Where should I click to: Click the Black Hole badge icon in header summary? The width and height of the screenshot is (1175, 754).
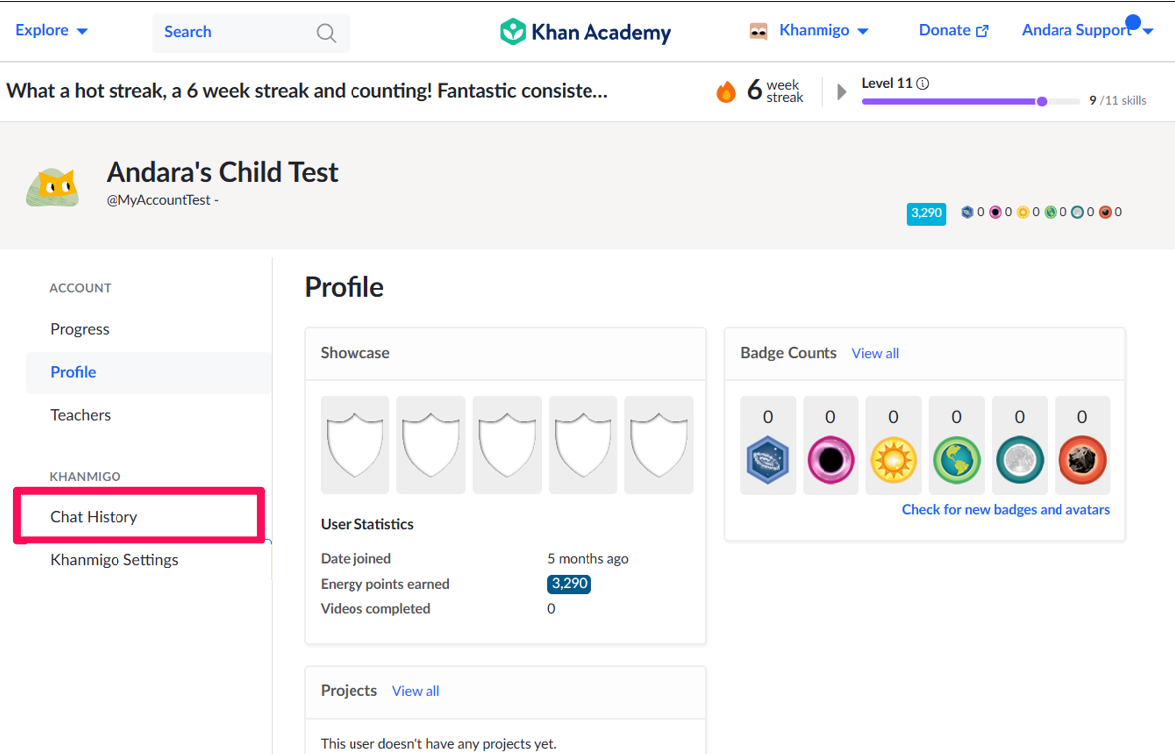coord(995,212)
